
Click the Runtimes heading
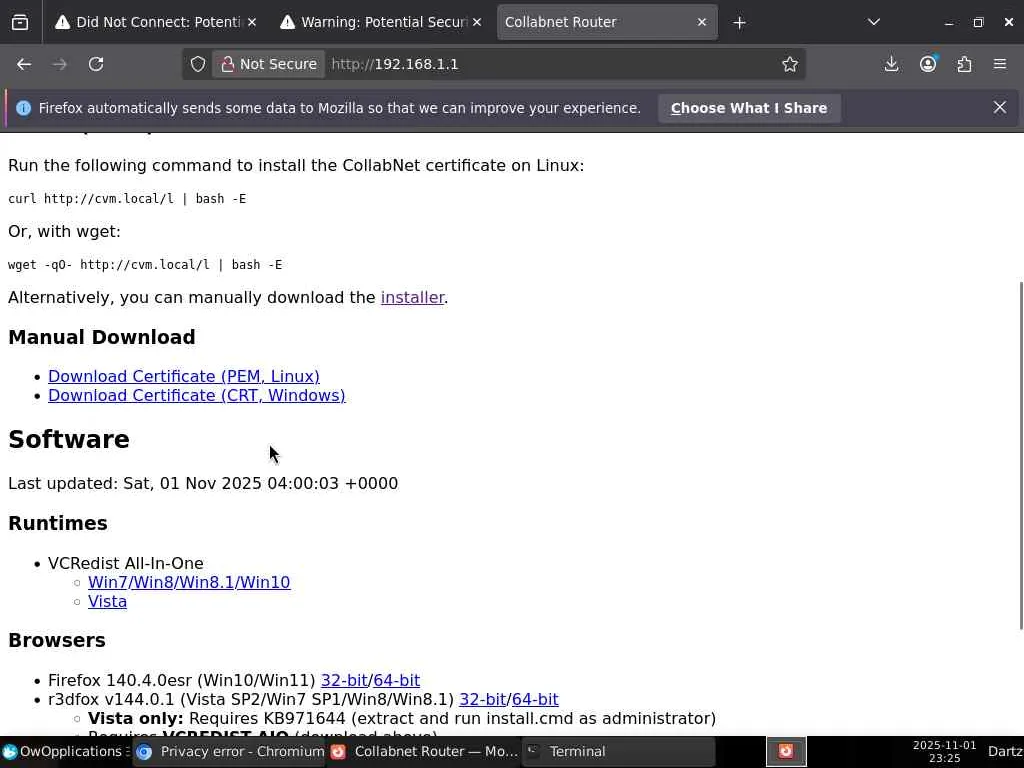click(x=57, y=523)
